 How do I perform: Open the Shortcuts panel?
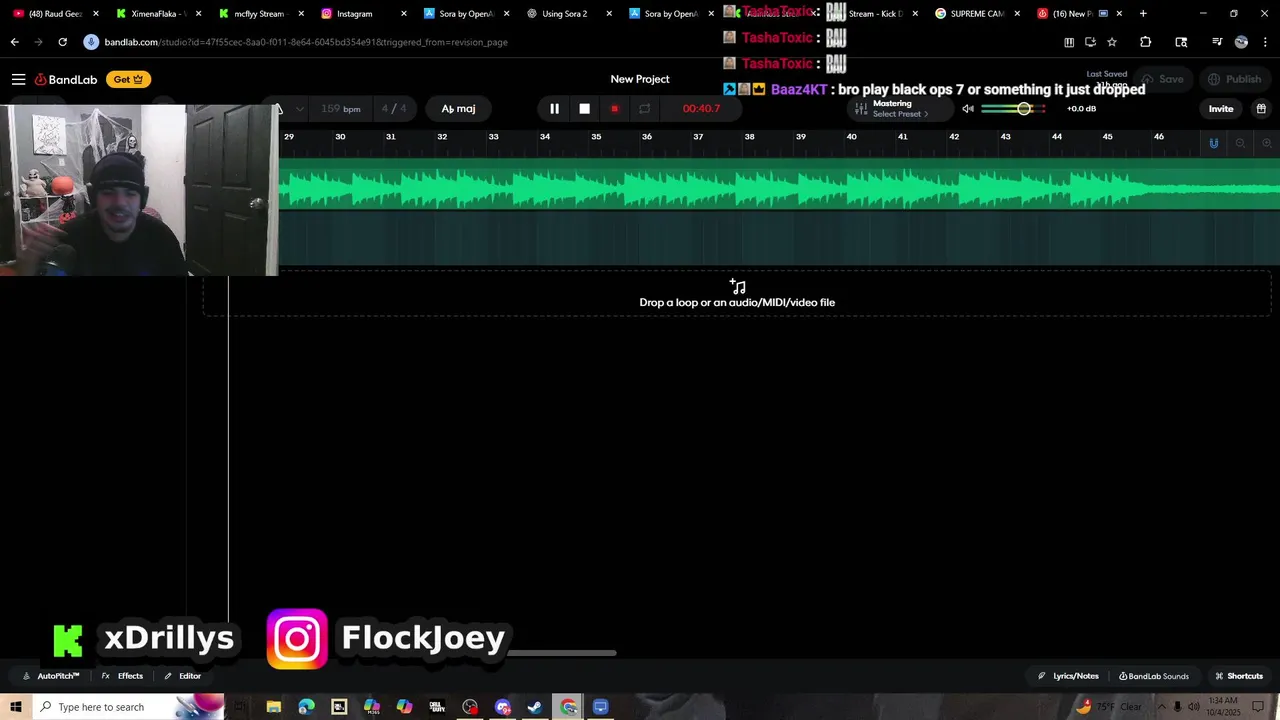pos(1239,676)
